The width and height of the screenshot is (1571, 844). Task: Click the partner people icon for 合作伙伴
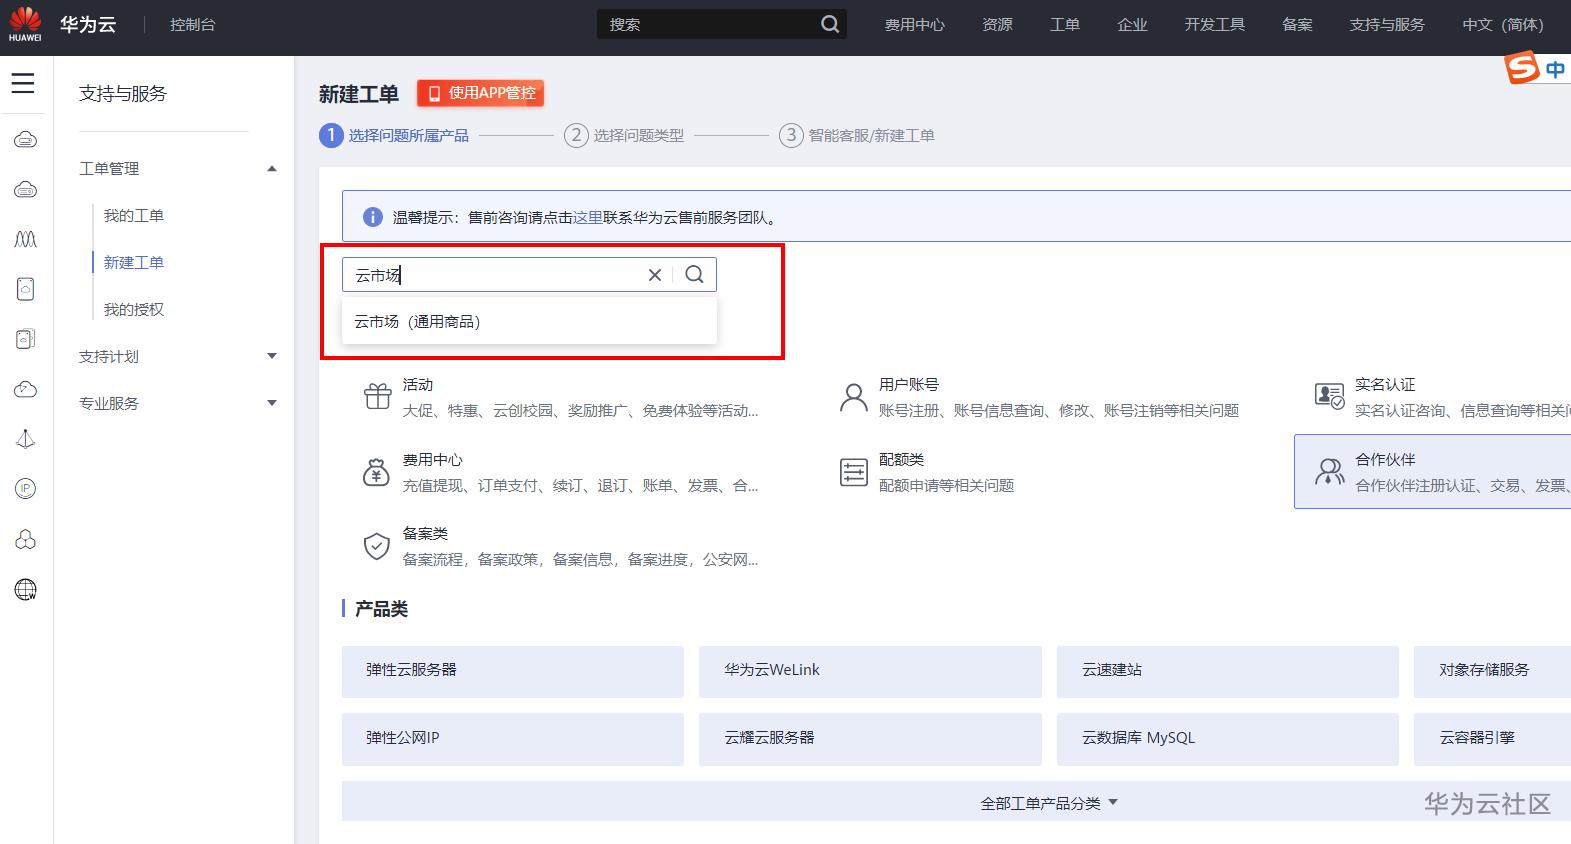(1329, 471)
